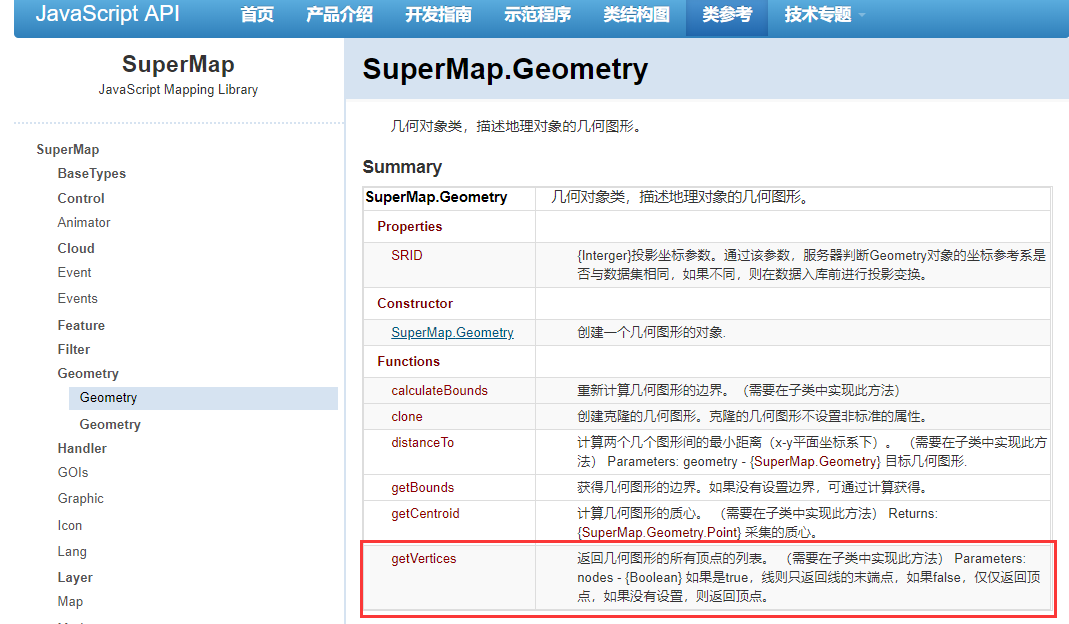Open the calculateBounds function link

[440, 390]
